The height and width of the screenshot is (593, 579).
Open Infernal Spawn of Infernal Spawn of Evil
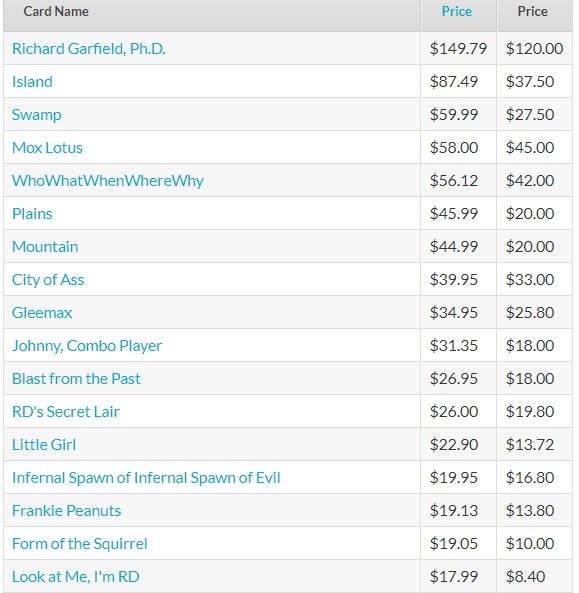pyautogui.click(x=146, y=478)
